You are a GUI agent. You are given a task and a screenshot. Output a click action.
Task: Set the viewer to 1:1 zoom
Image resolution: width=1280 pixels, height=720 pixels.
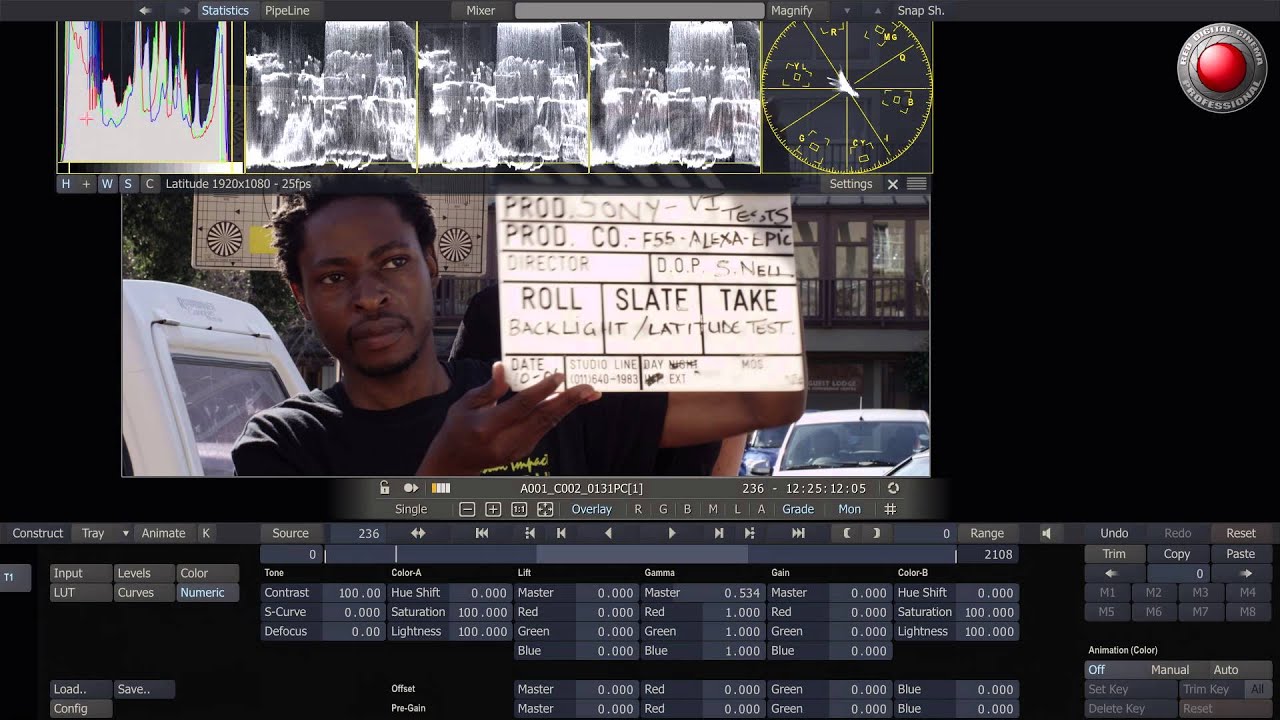click(519, 509)
